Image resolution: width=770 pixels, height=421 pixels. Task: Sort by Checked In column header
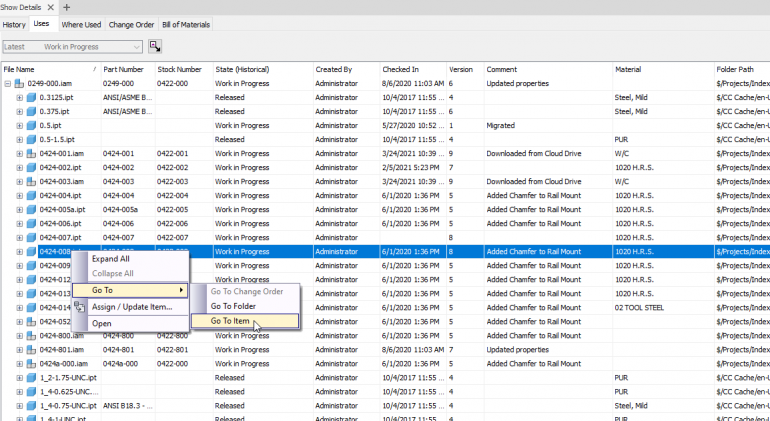tap(413, 69)
